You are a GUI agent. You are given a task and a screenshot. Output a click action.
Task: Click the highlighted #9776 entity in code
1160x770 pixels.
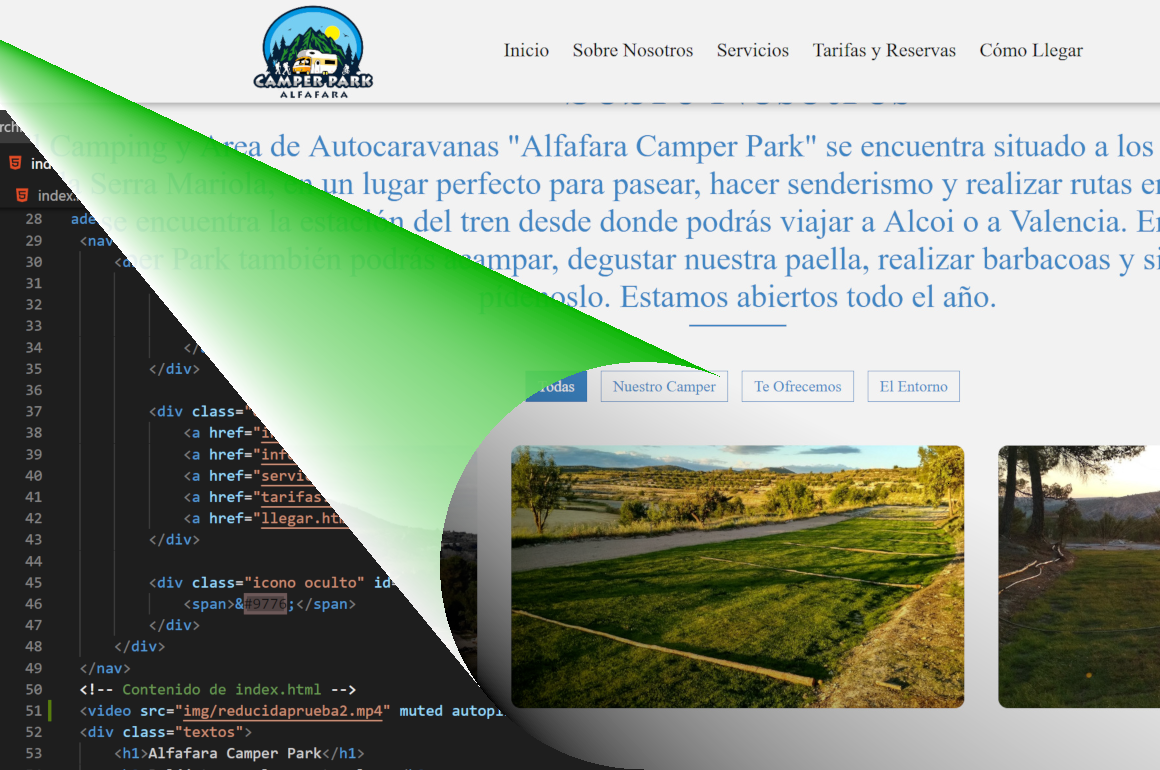tap(266, 604)
